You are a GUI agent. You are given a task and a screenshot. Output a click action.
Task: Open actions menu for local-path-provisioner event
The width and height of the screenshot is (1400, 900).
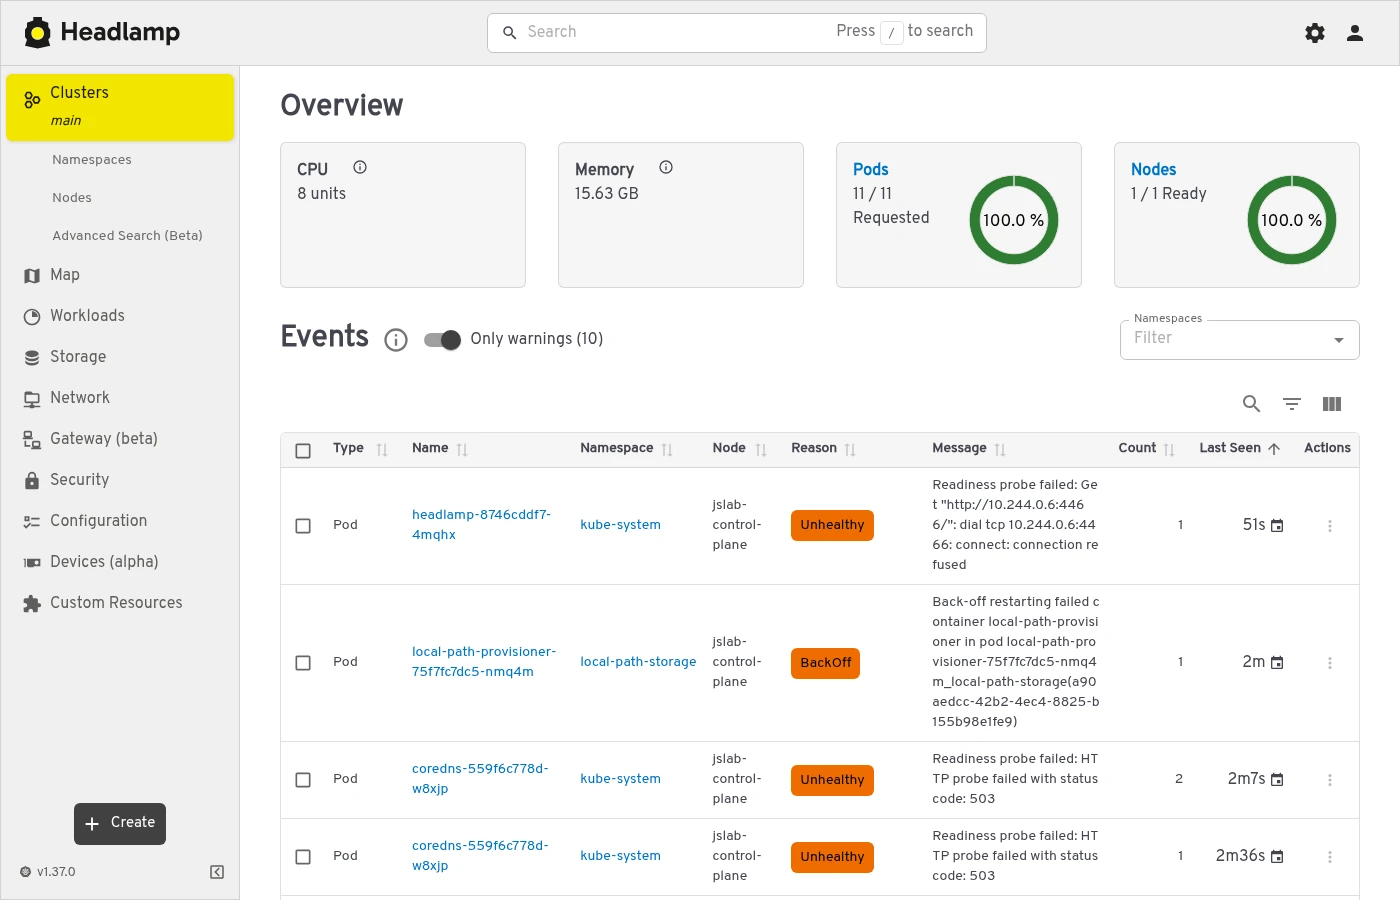tap(1330, 663)
